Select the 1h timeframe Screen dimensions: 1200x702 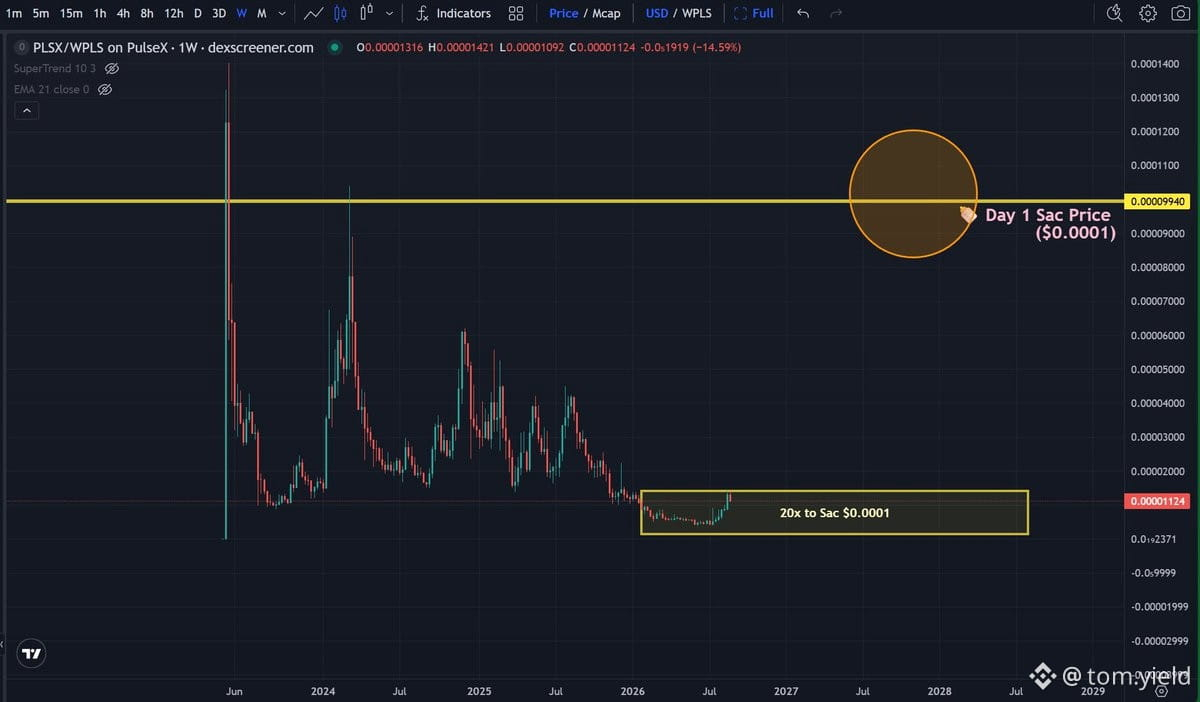point(100,13)
